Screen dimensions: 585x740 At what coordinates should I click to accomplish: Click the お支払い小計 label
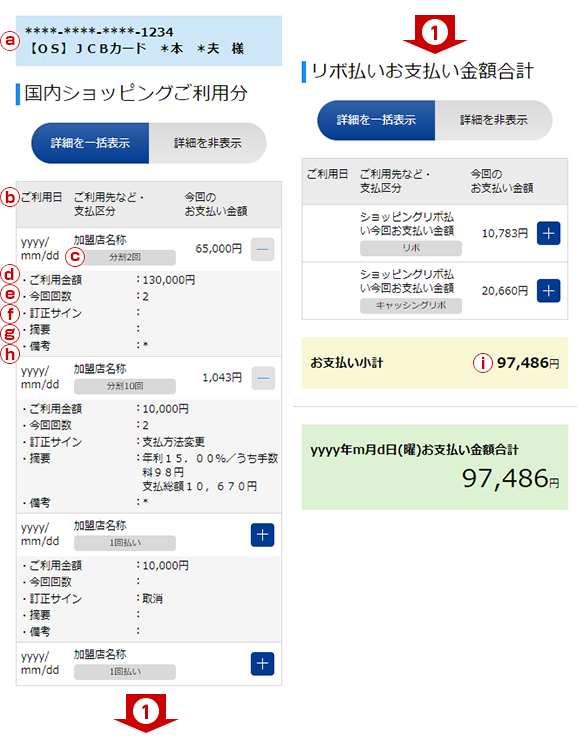click(346, 363)
